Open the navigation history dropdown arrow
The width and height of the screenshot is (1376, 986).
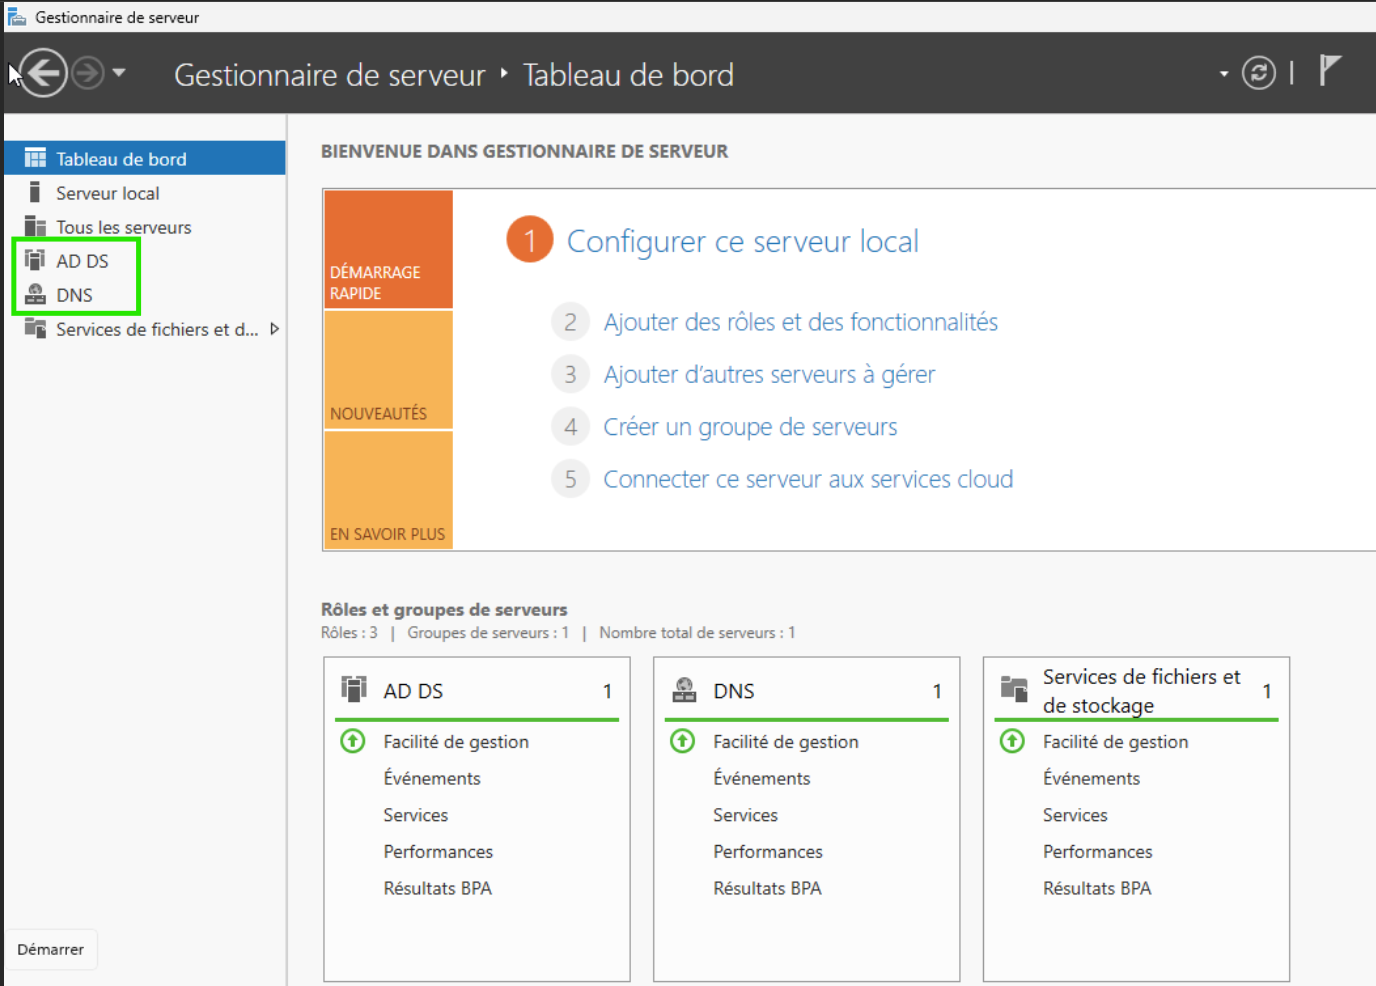[x=119, y=73]
